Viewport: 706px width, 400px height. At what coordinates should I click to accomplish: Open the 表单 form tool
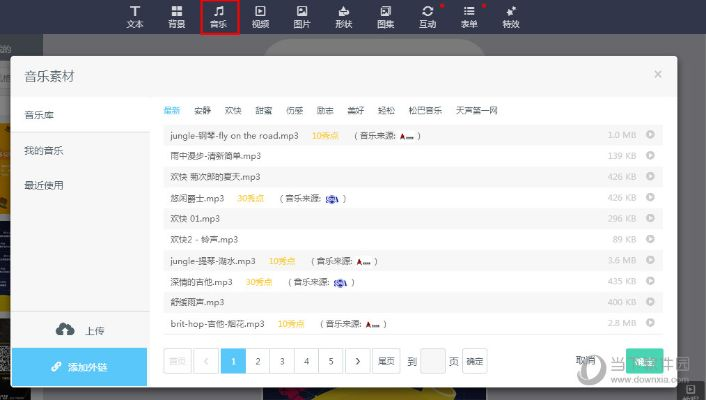click(x=469, y=17)
